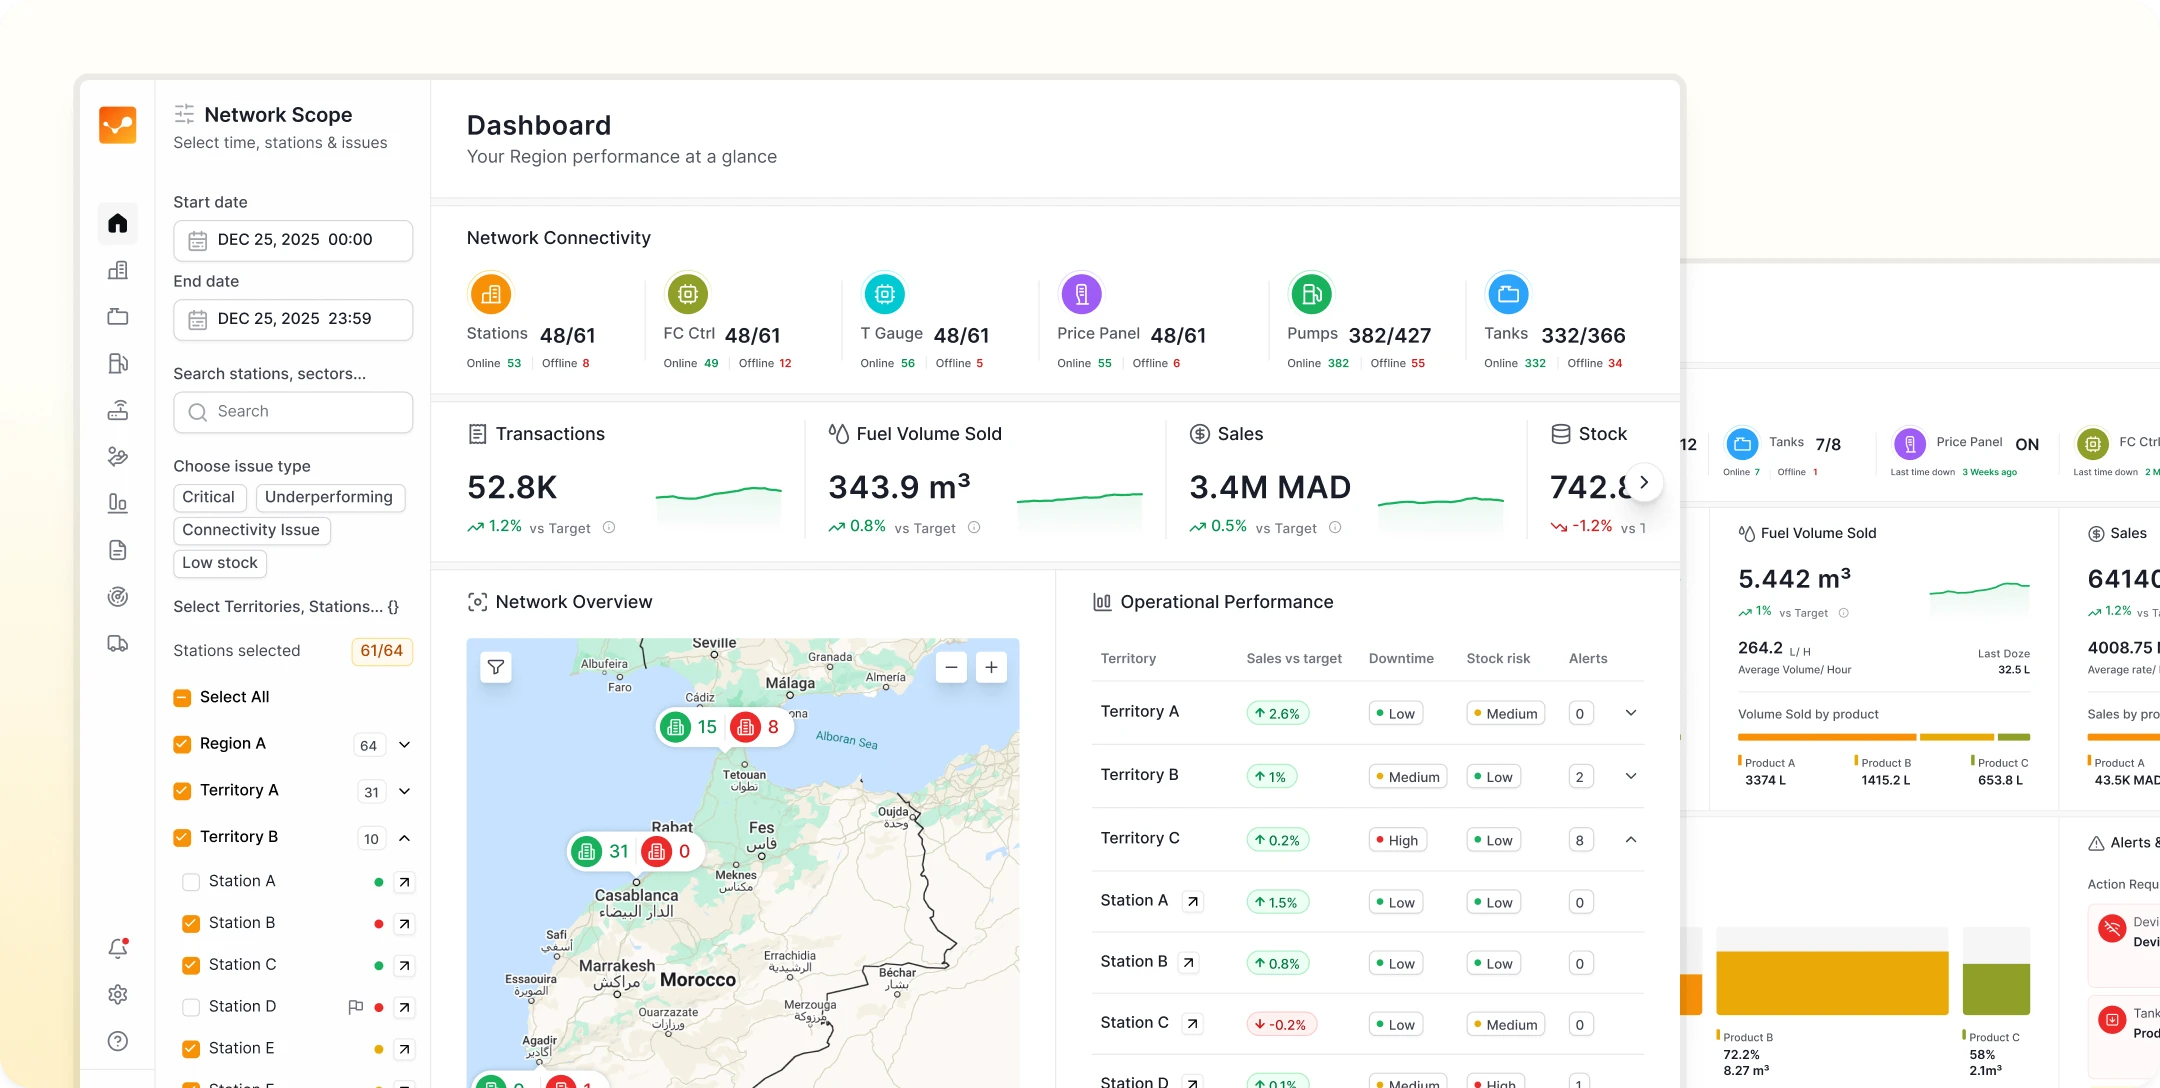
Task: Open Station A external link arrow
Action: click(x=404, y=882)
